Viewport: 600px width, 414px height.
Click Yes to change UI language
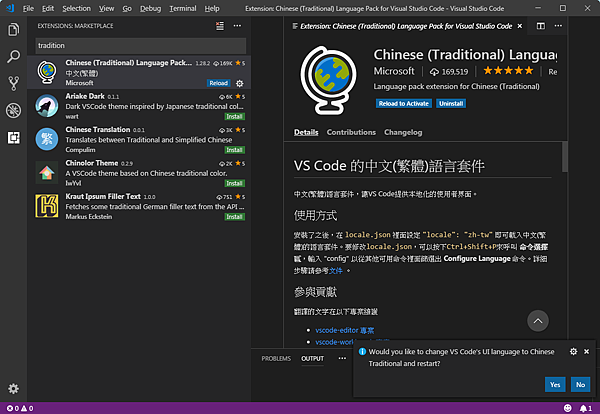click(x=555, y=385)
